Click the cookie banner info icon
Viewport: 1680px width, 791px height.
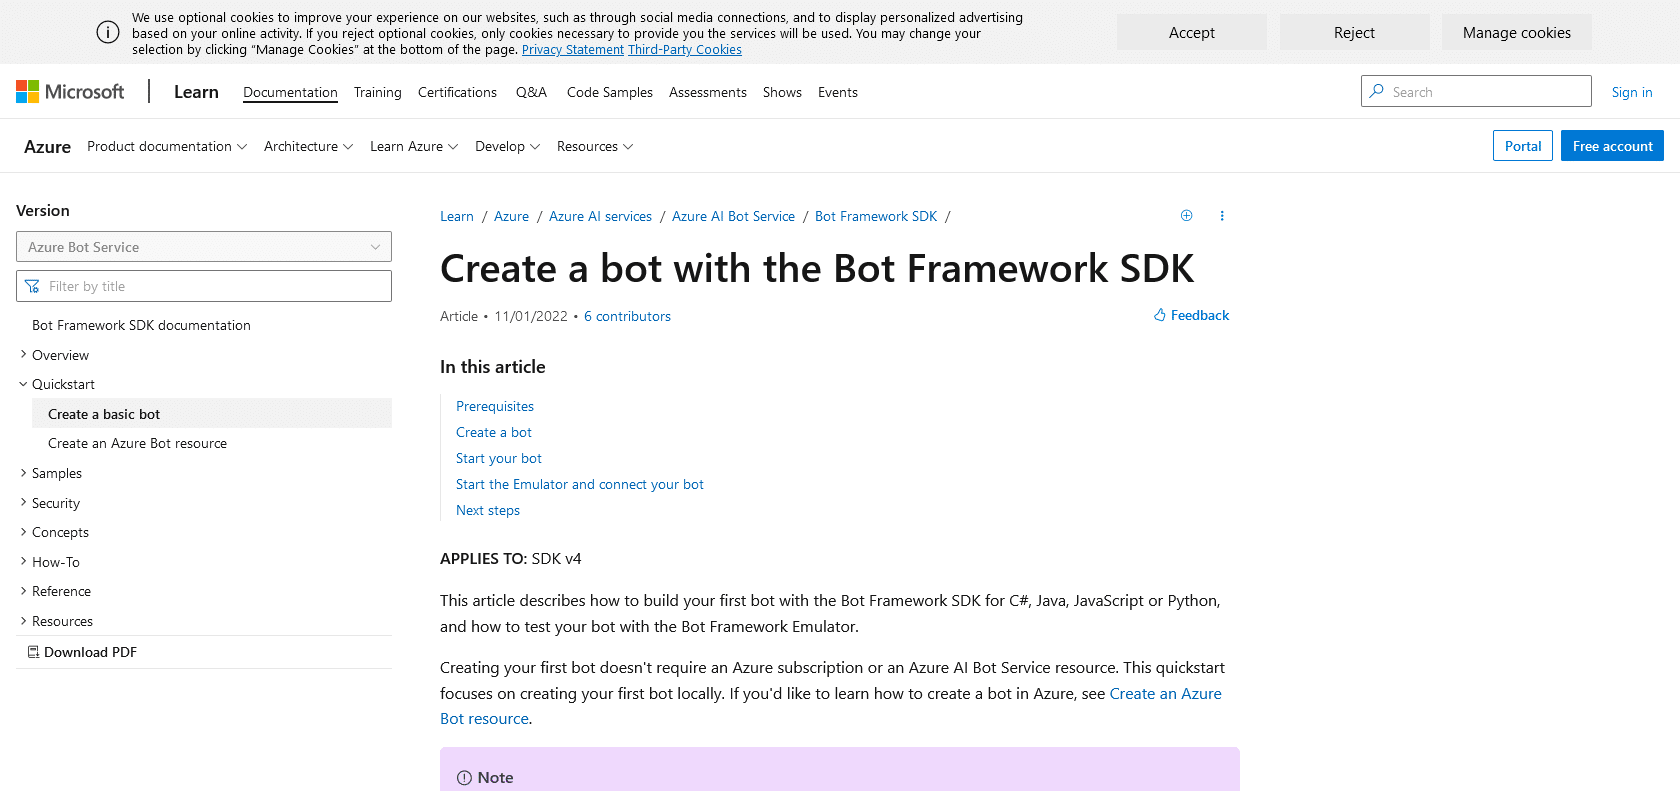tap(108, 32)
